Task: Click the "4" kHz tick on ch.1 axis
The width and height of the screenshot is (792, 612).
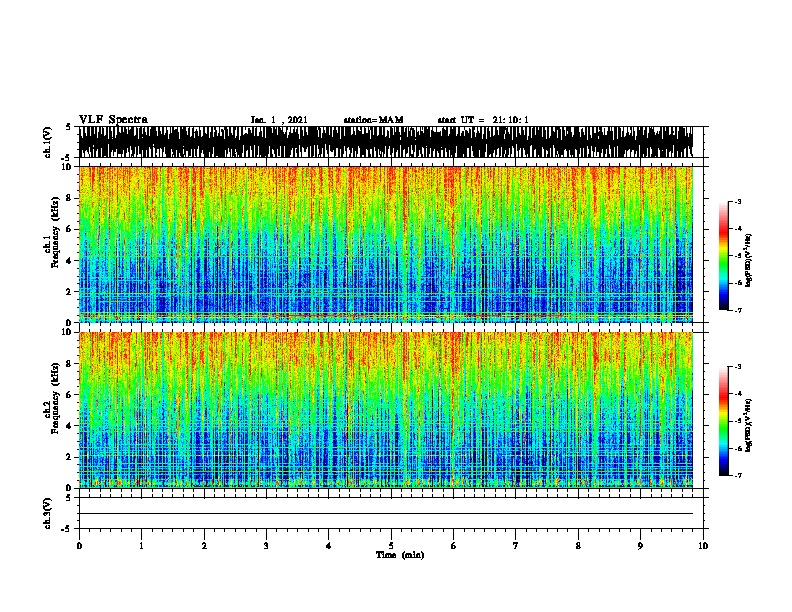Action: pos(69,261)
